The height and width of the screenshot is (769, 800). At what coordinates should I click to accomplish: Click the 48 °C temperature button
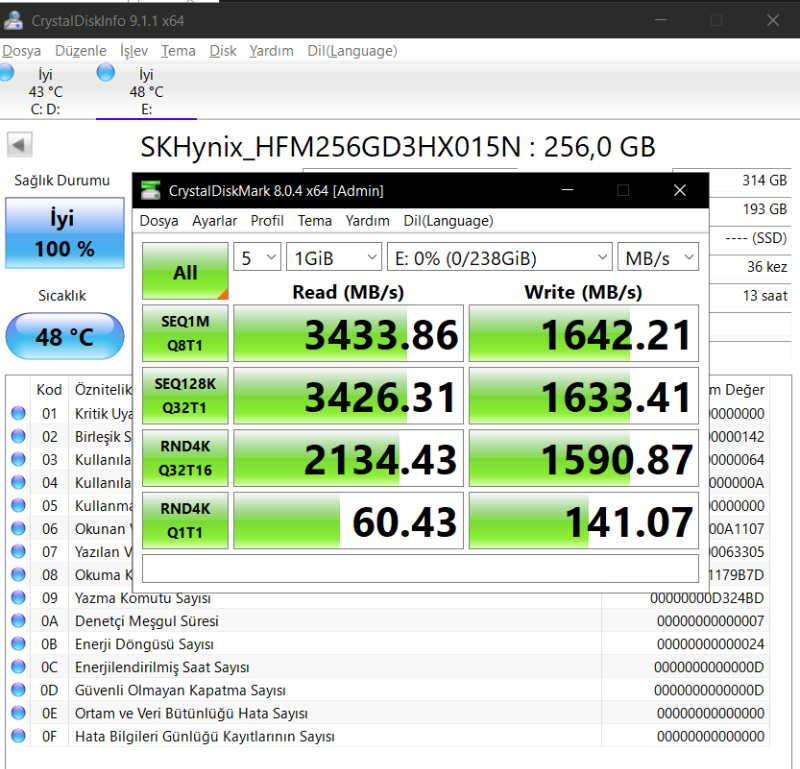click(x=65, y=336)
